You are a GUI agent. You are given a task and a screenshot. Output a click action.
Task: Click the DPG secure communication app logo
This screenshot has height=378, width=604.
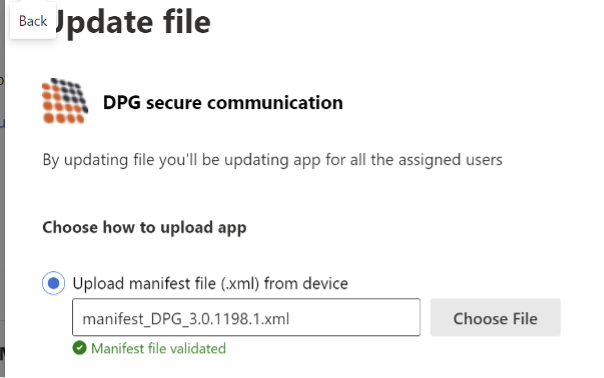coord(65,101)
